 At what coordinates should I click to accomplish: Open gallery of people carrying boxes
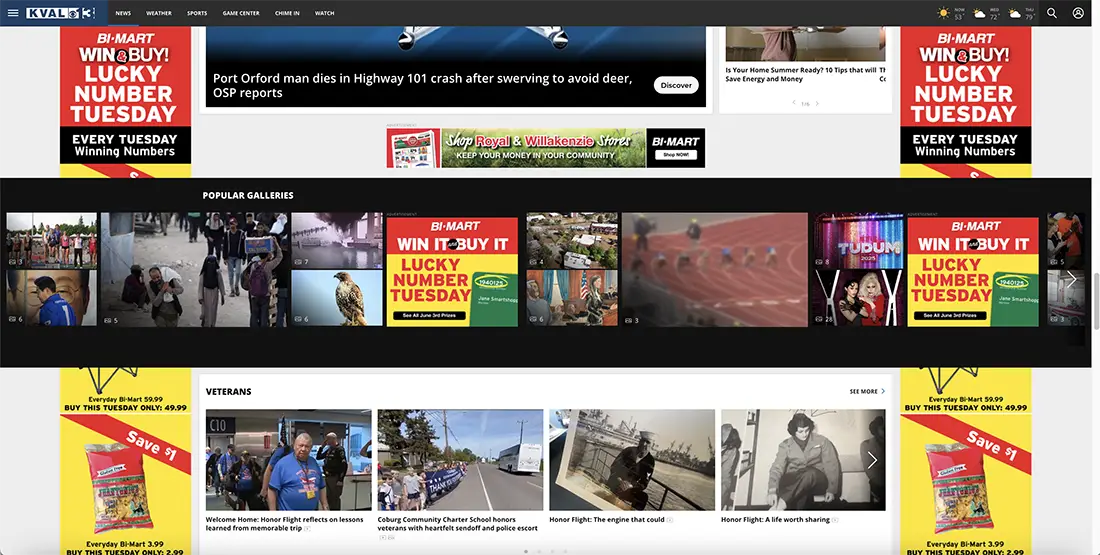pos(194,269)
